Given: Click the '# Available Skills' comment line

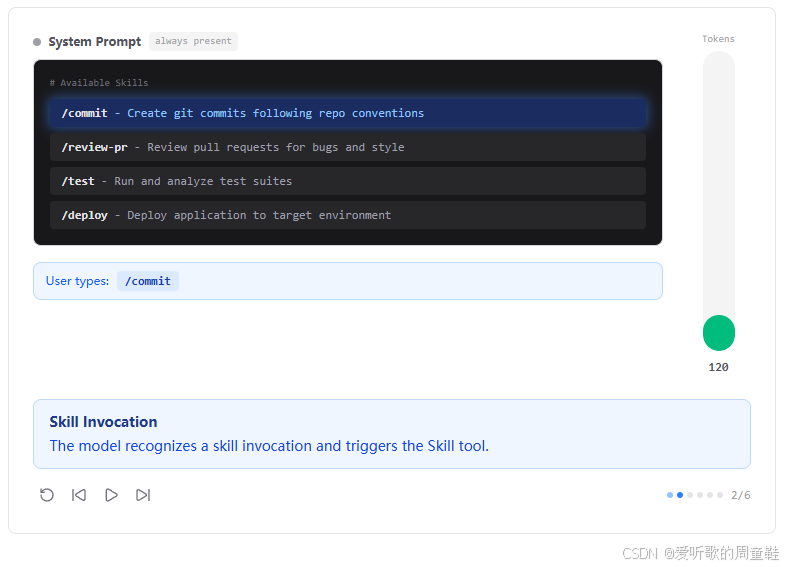Looking at the screenshot, I should (x=99, y=83).
